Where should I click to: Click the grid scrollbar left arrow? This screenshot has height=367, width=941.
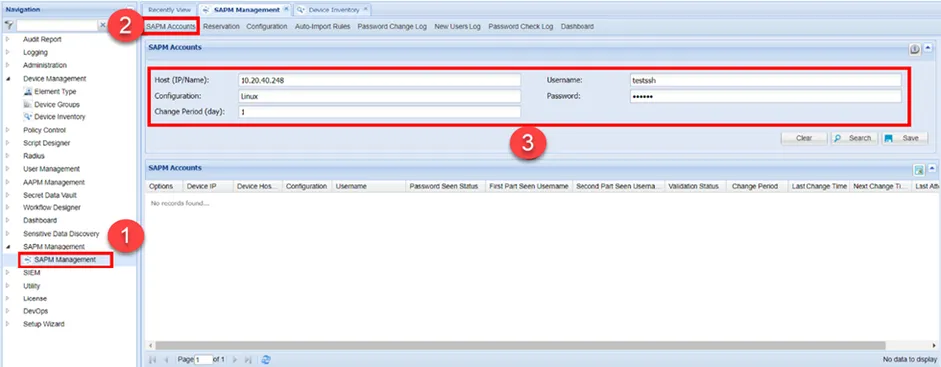149,345
